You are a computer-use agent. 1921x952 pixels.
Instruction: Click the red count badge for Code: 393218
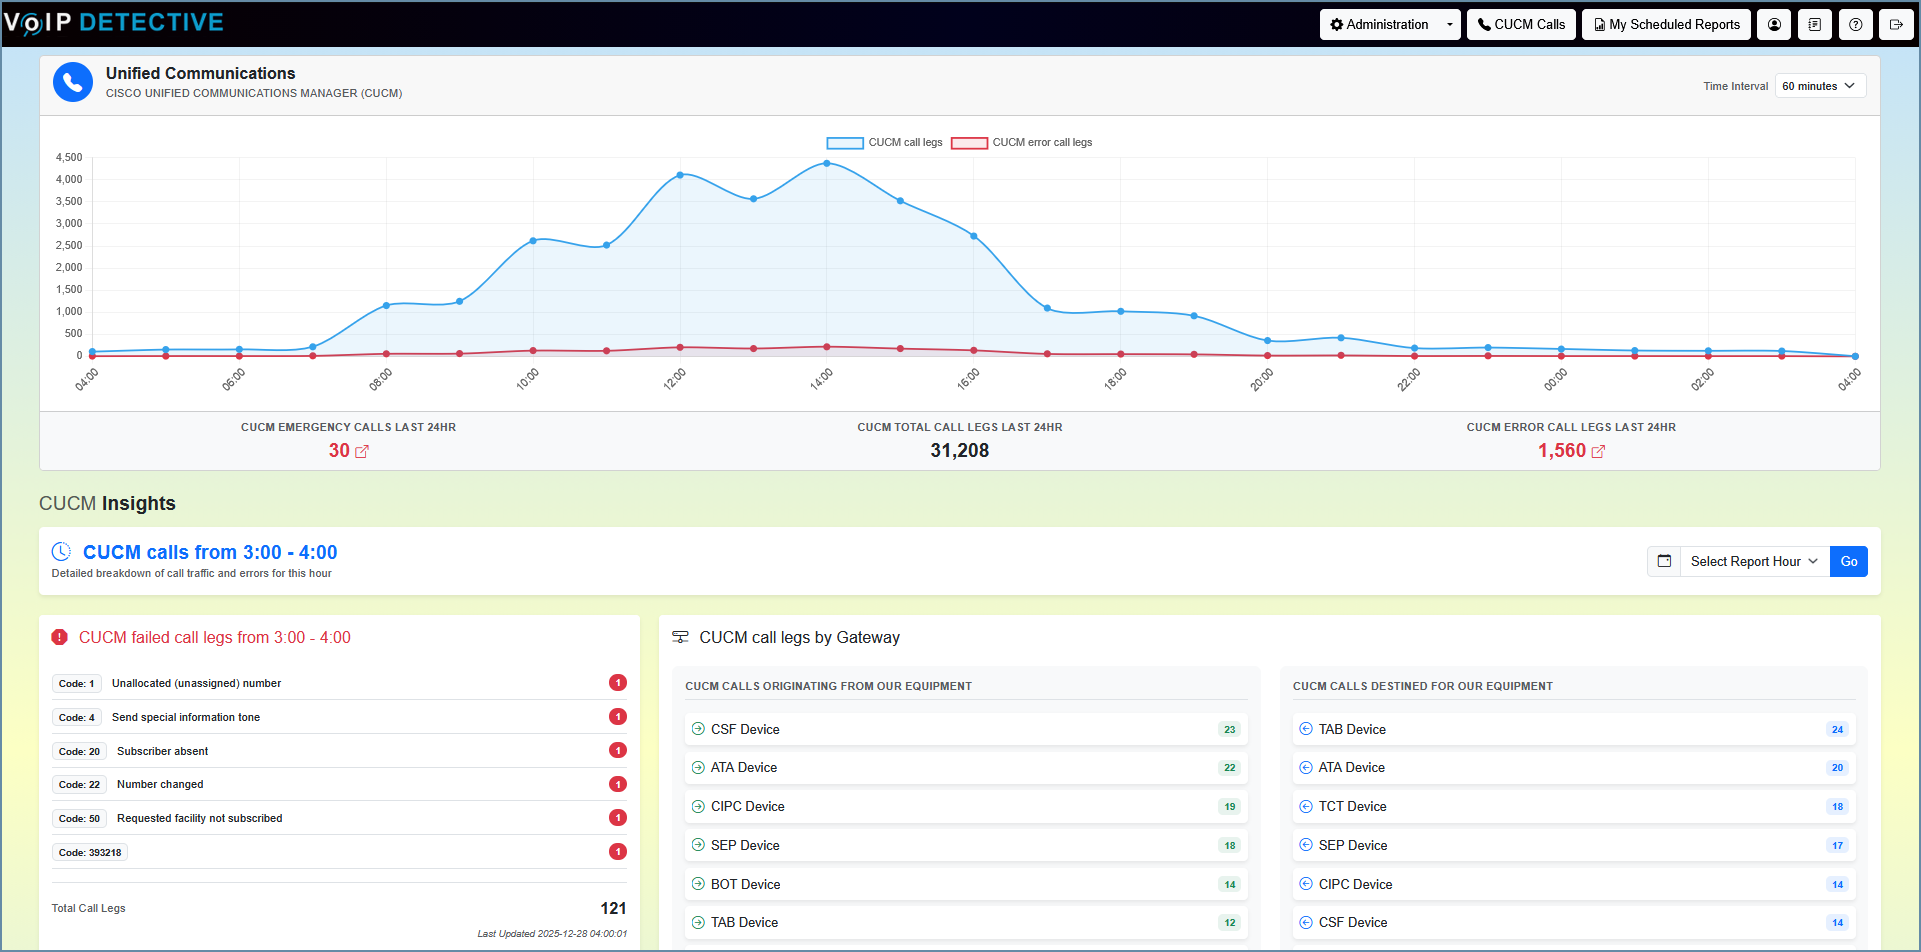[x=618, y=852]
